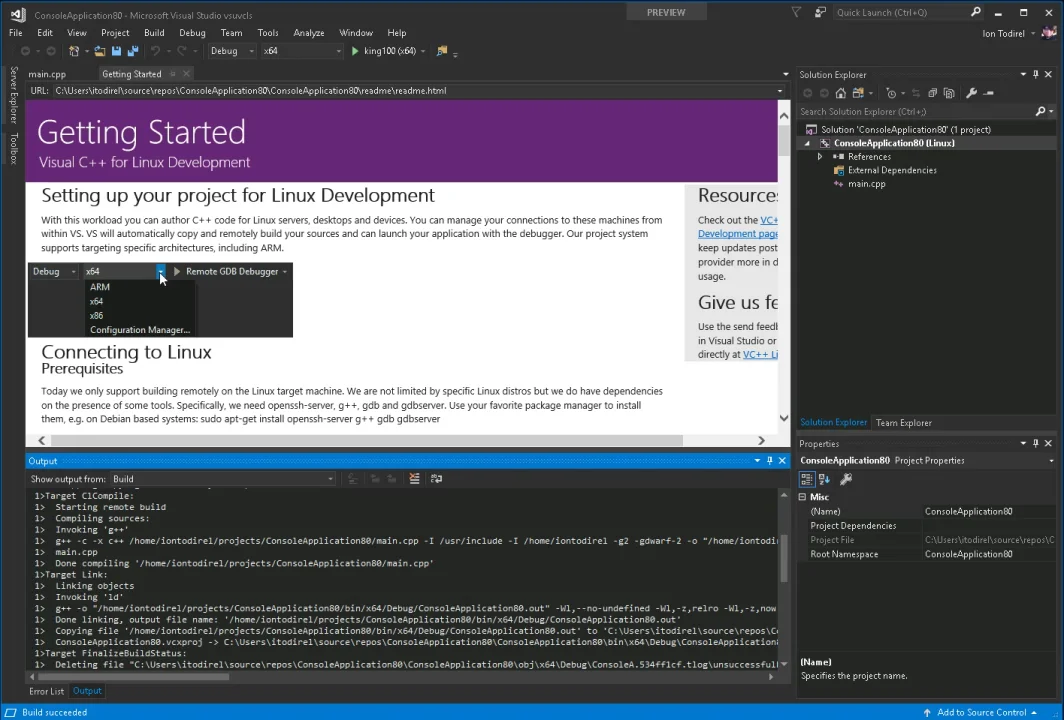Click the Sync with Active Document icon
This screenshot has height=720, width=1064.
[x=915, y=93]
